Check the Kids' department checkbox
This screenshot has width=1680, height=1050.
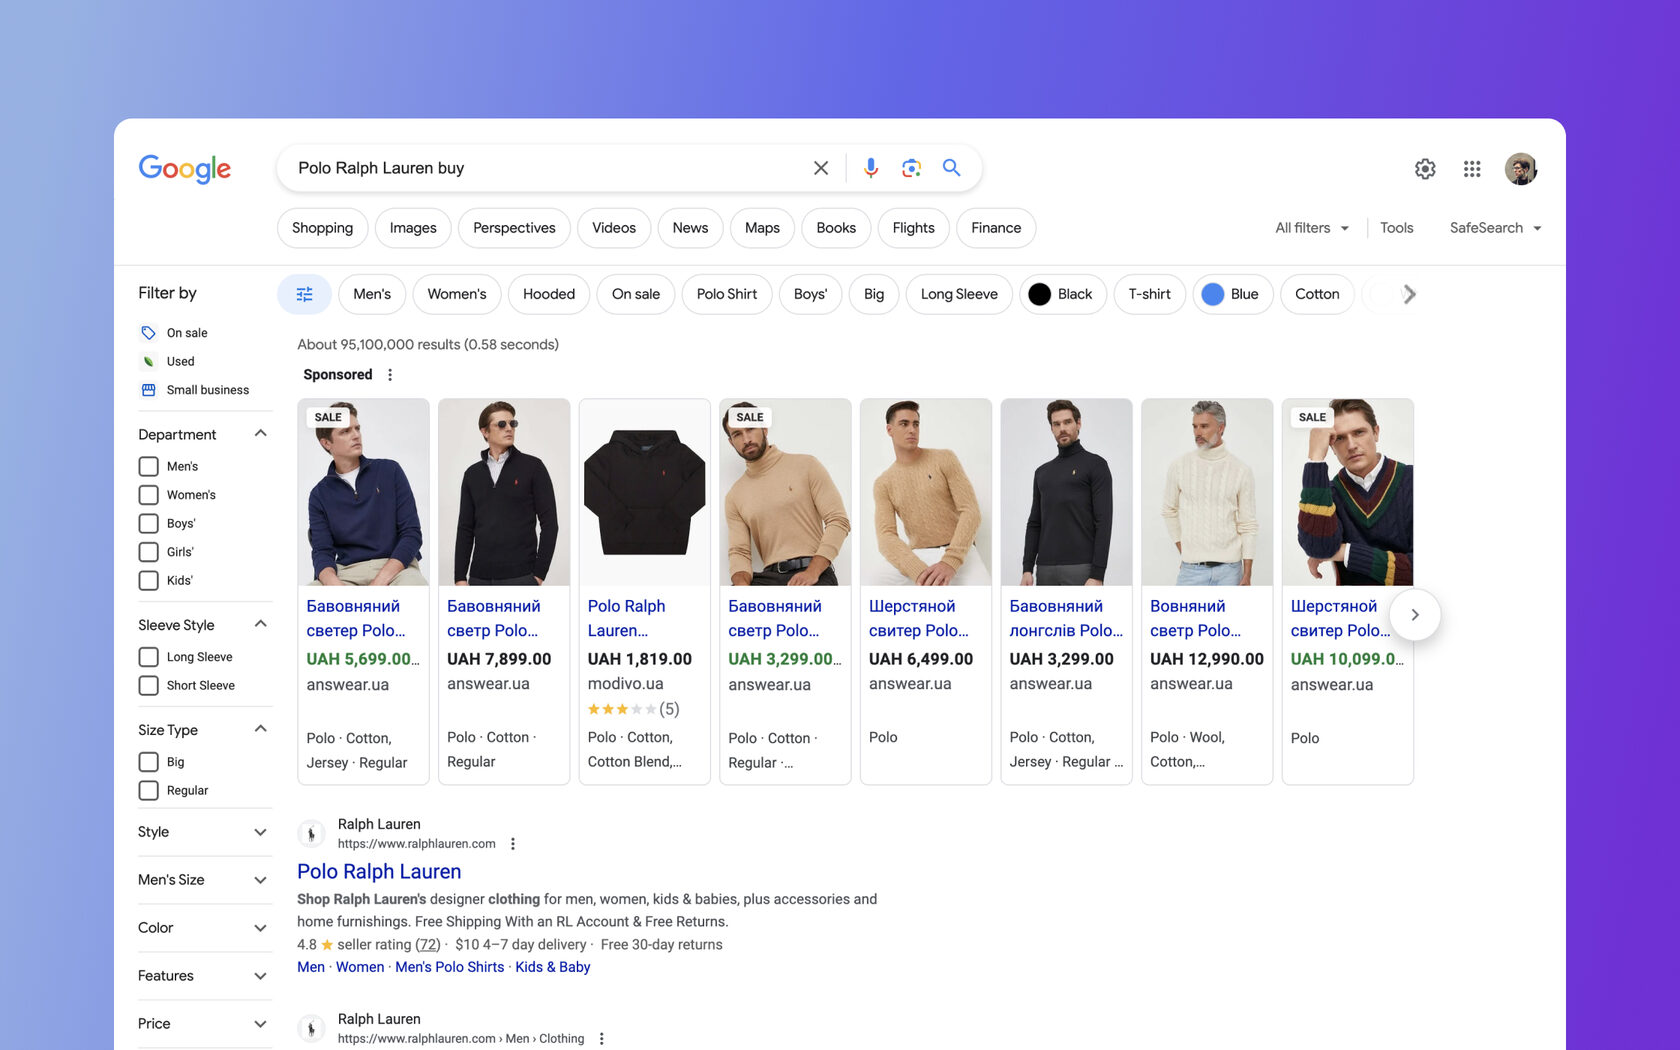148,580
